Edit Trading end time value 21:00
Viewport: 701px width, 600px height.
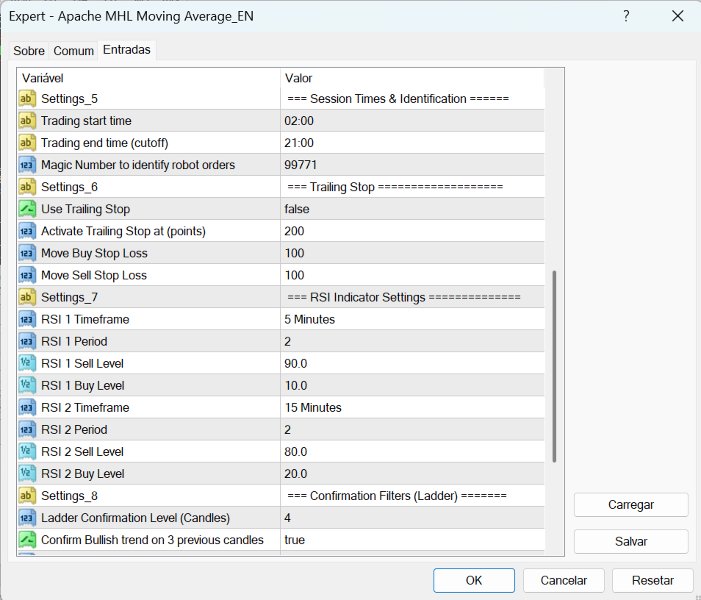[412, 143]
